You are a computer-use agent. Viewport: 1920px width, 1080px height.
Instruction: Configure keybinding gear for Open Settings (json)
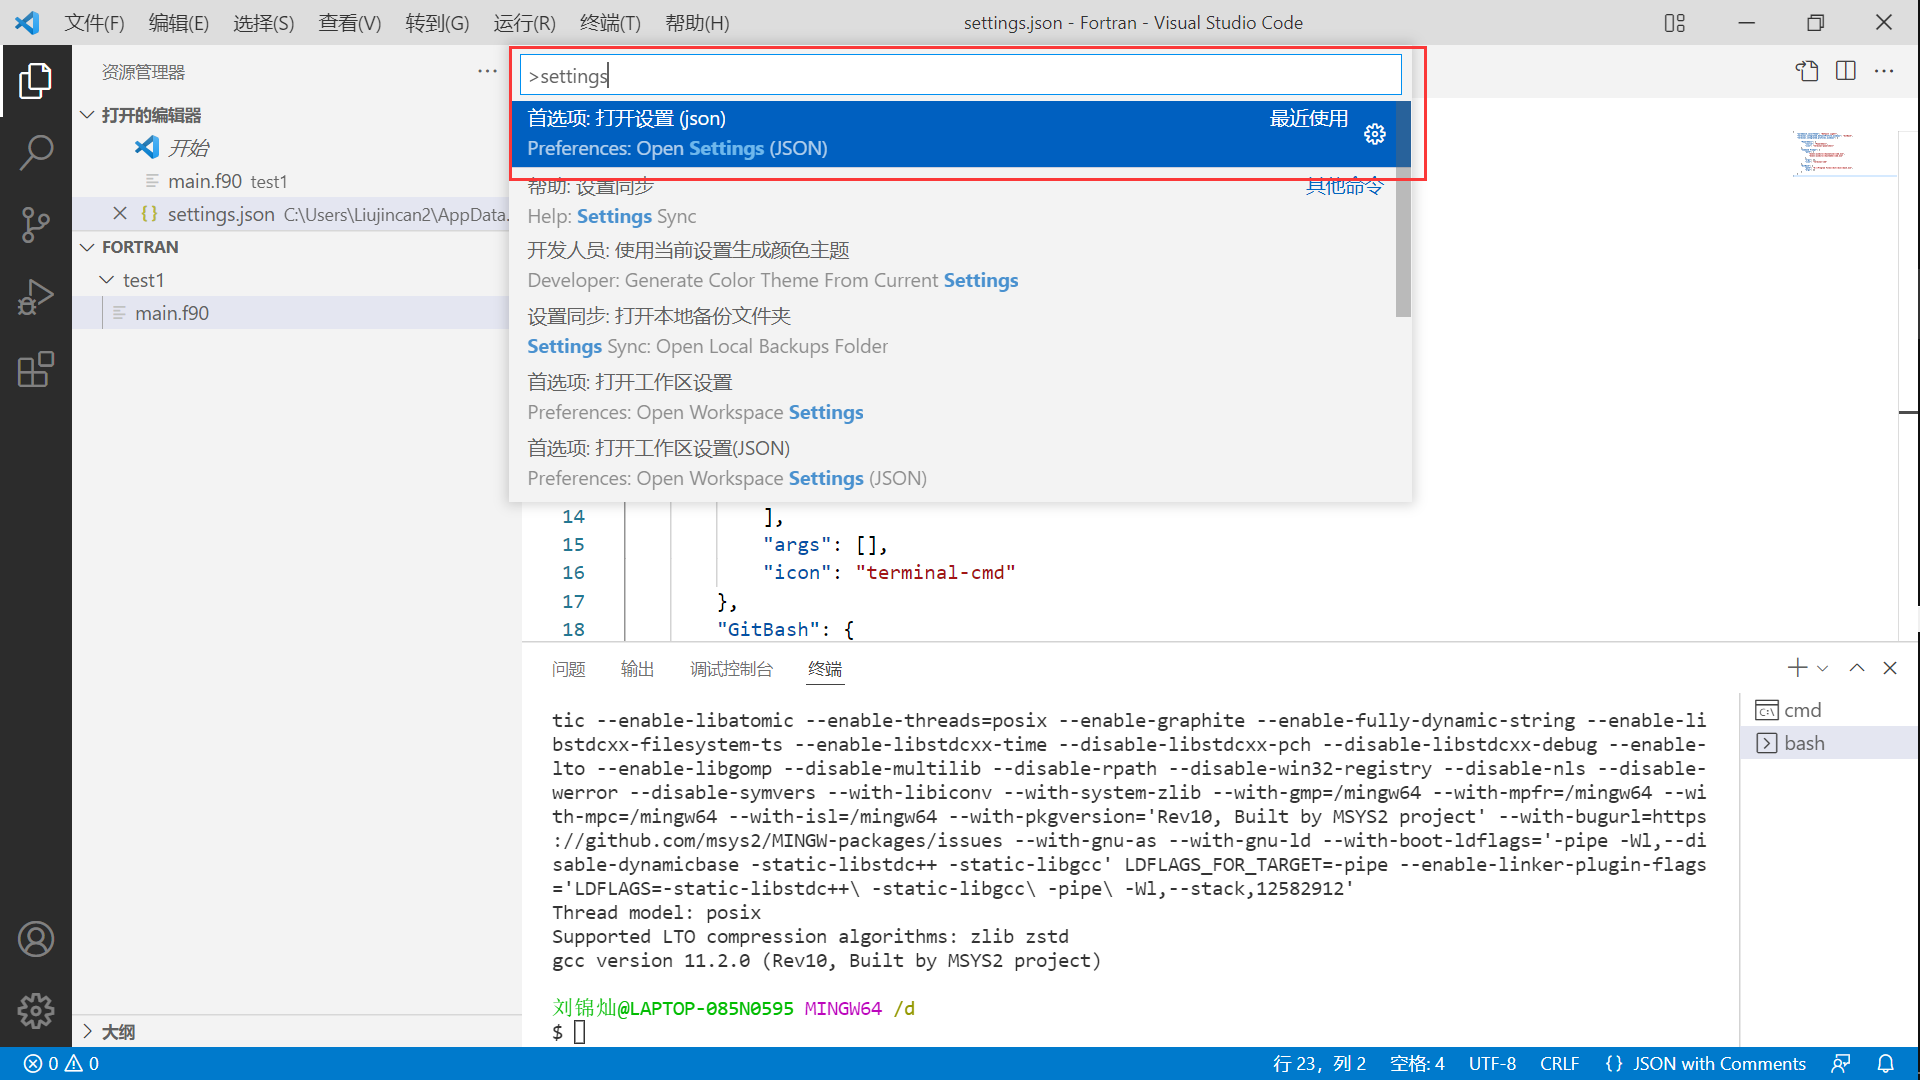pyautogui.click(x=1375, y=134)
